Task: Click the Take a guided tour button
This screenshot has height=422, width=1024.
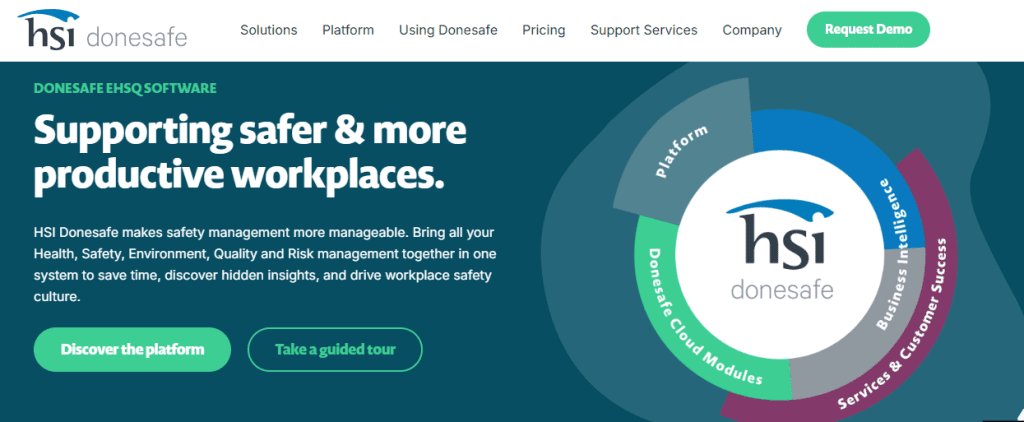Action: tap(335, 349)
